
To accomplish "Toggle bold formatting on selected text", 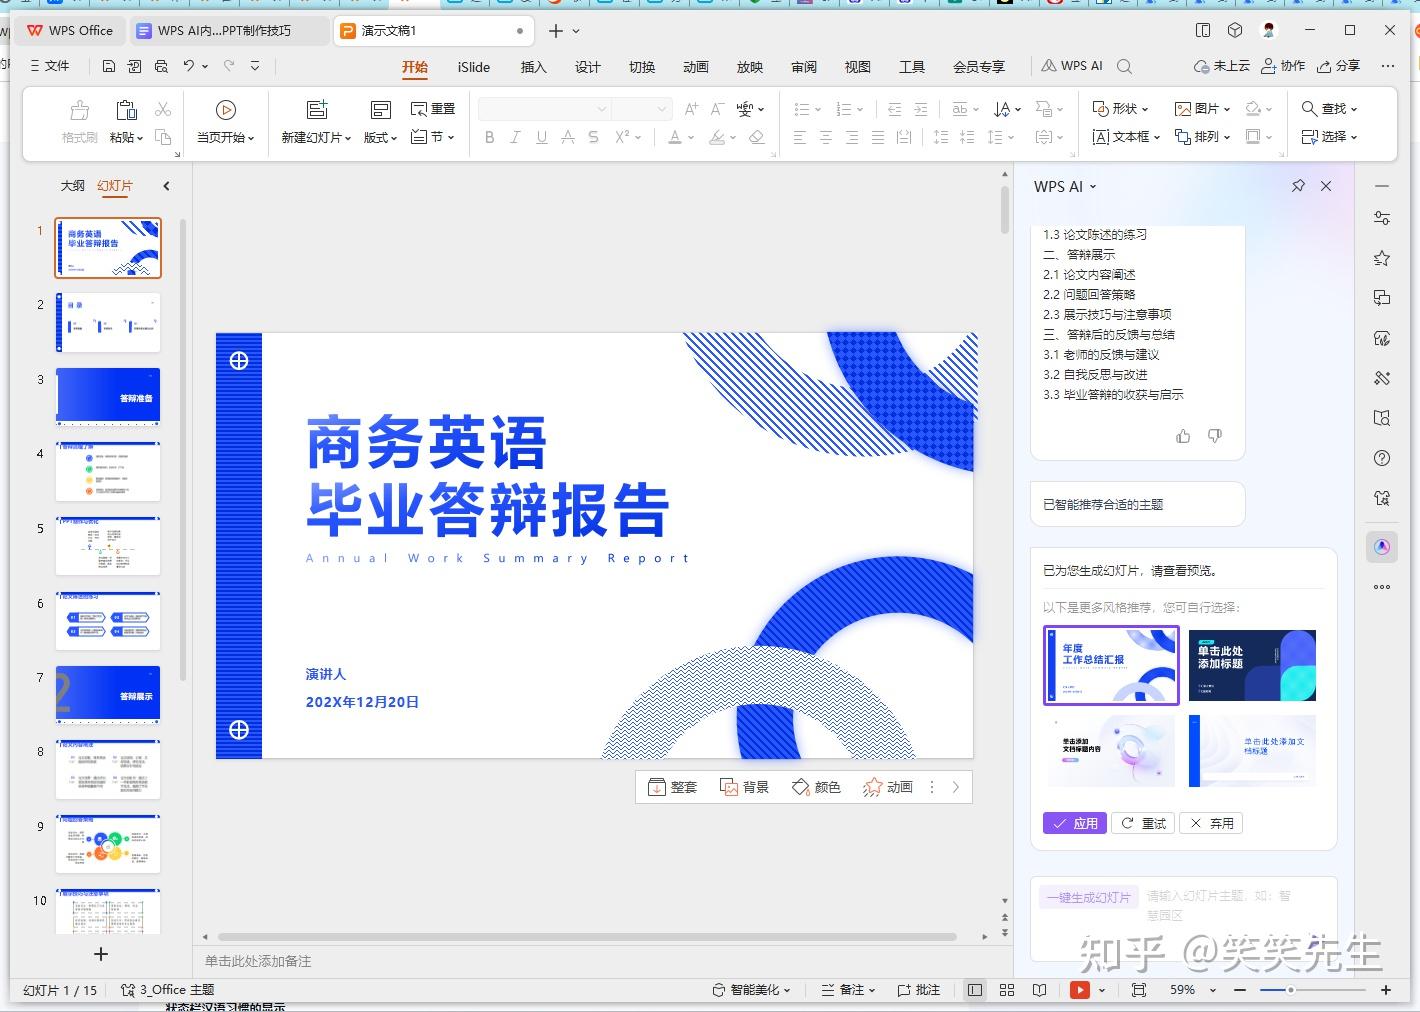I will (x=489, y=137).
